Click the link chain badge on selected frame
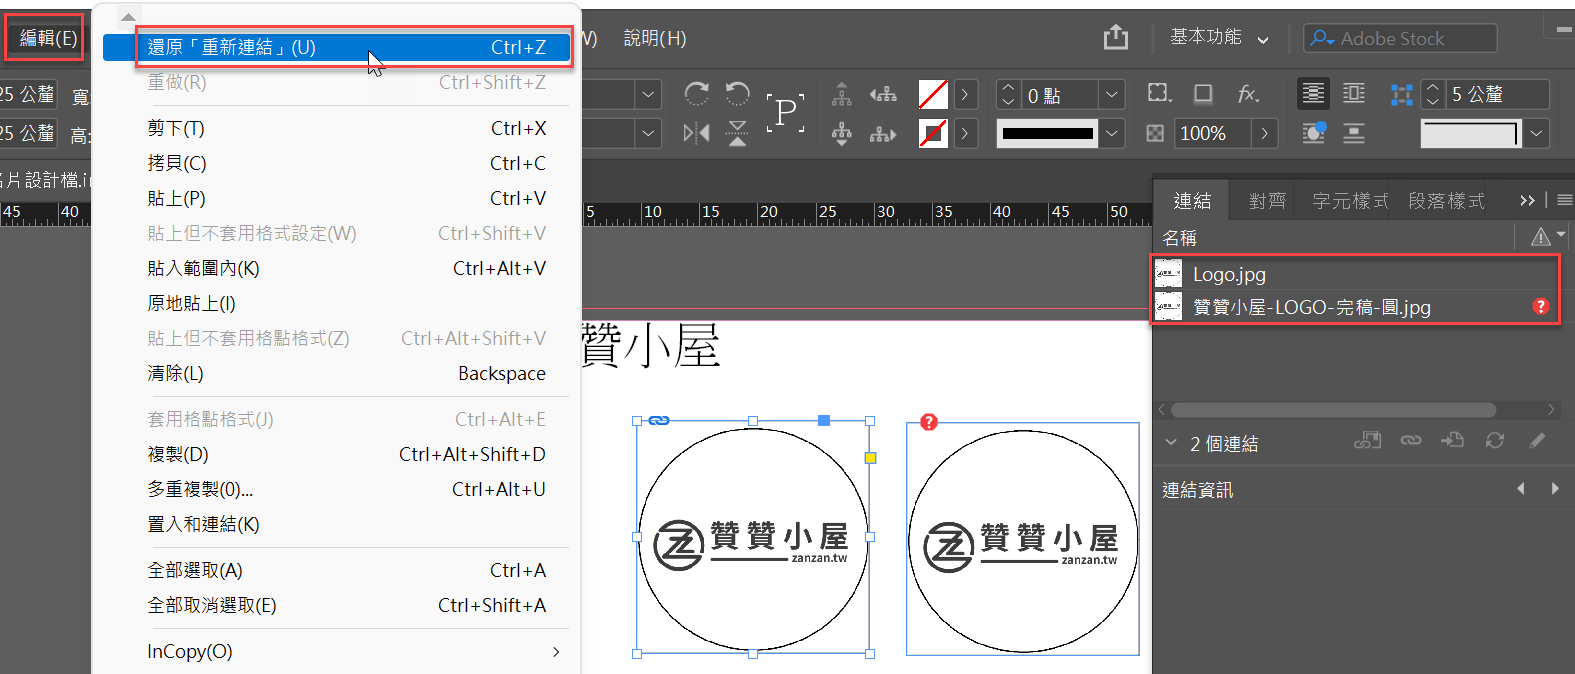The width and height of the screenshot is (1575, 674). pos(658,421)
